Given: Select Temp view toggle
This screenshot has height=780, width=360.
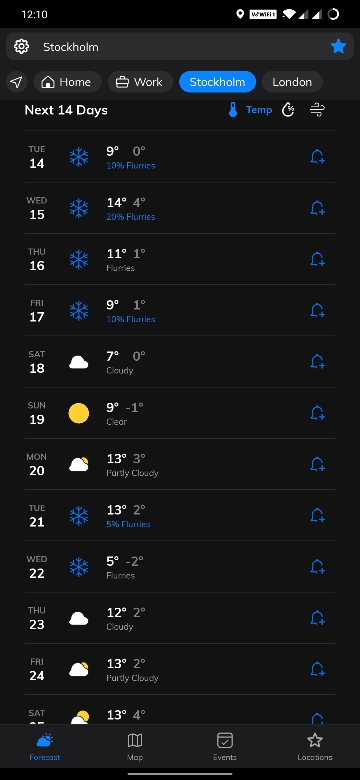Looking at the screenshot, I should [250, 110].
